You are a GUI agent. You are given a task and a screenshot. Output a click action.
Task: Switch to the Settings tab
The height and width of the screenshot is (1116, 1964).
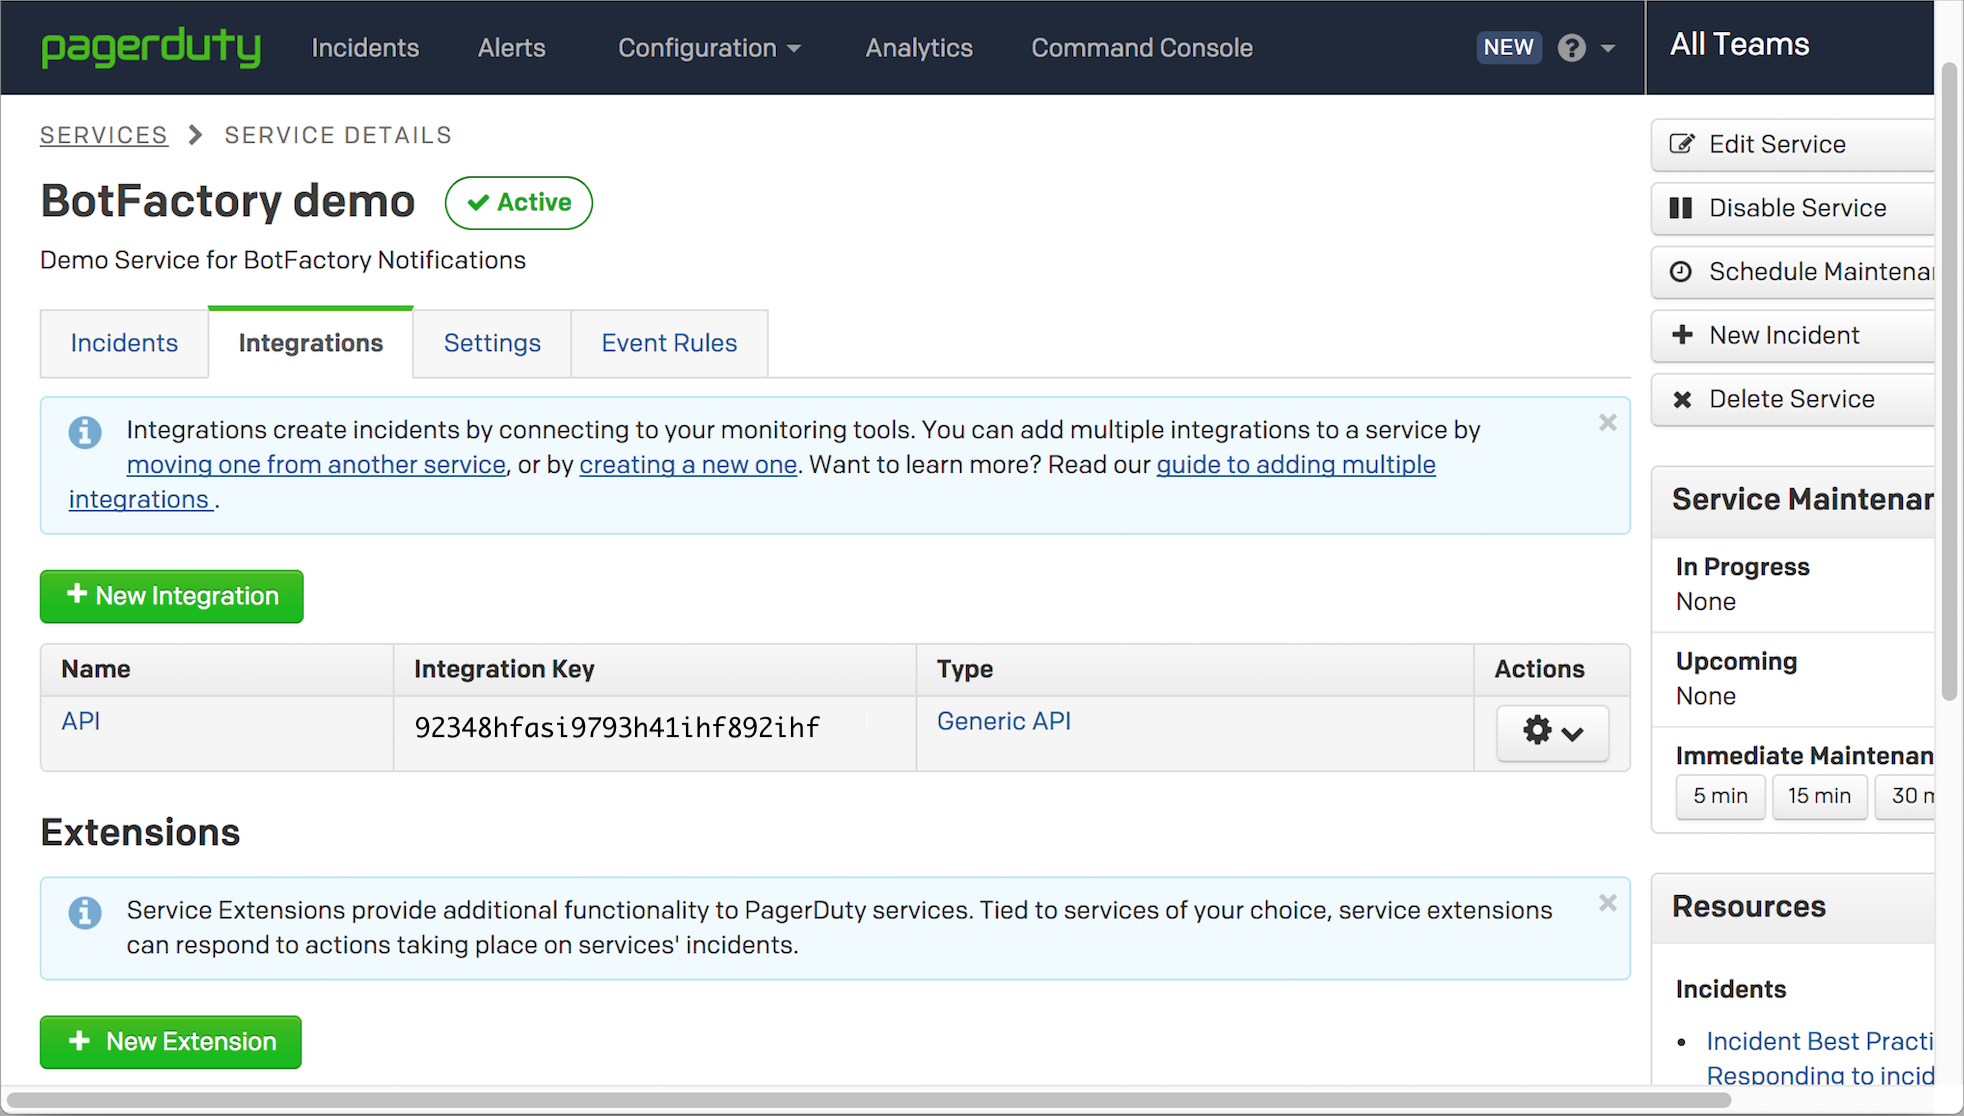pos(492,343)
